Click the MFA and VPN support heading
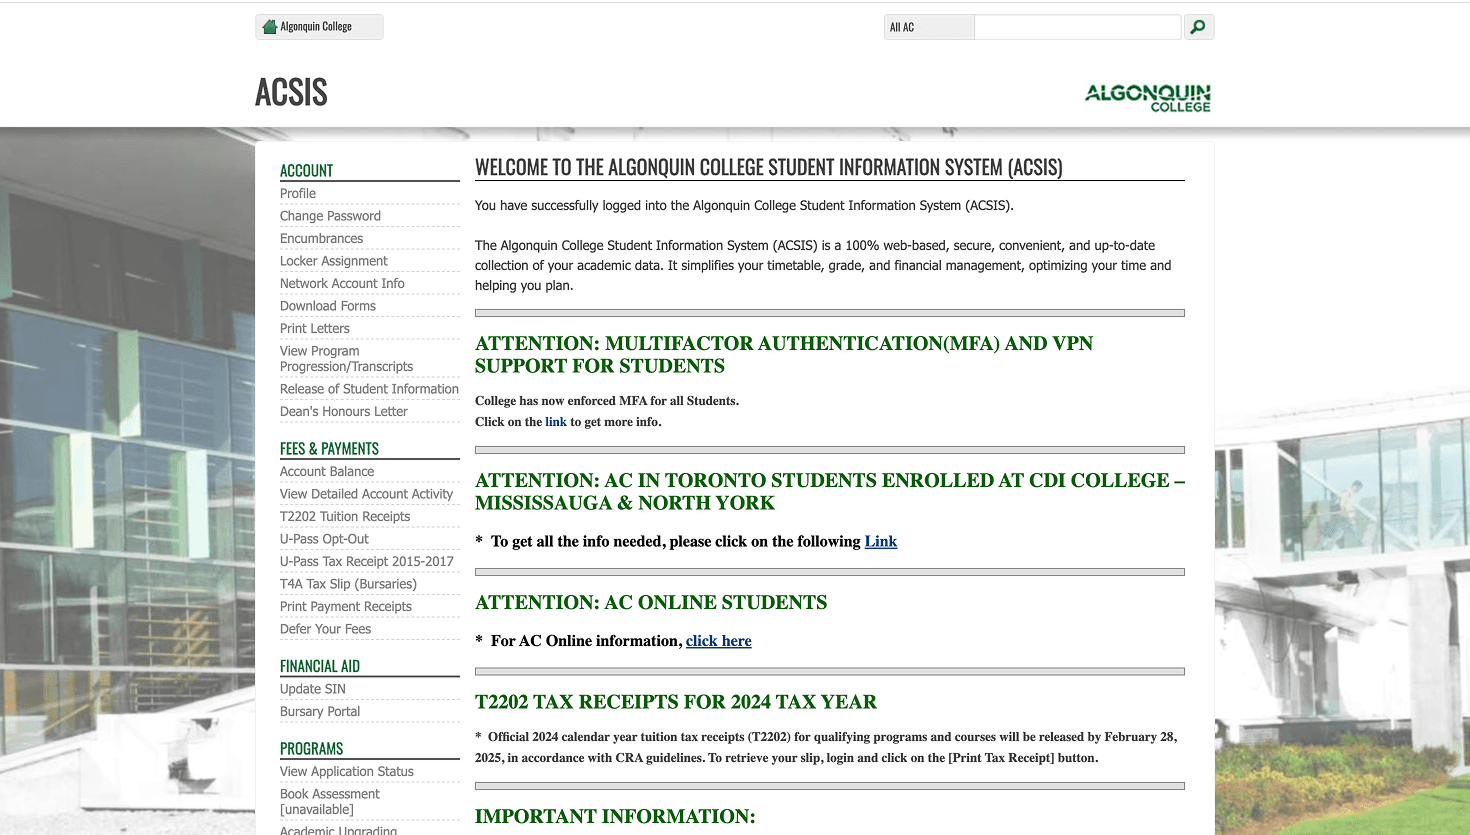Viewport: 1470px width, 835px height. point(784,355)
